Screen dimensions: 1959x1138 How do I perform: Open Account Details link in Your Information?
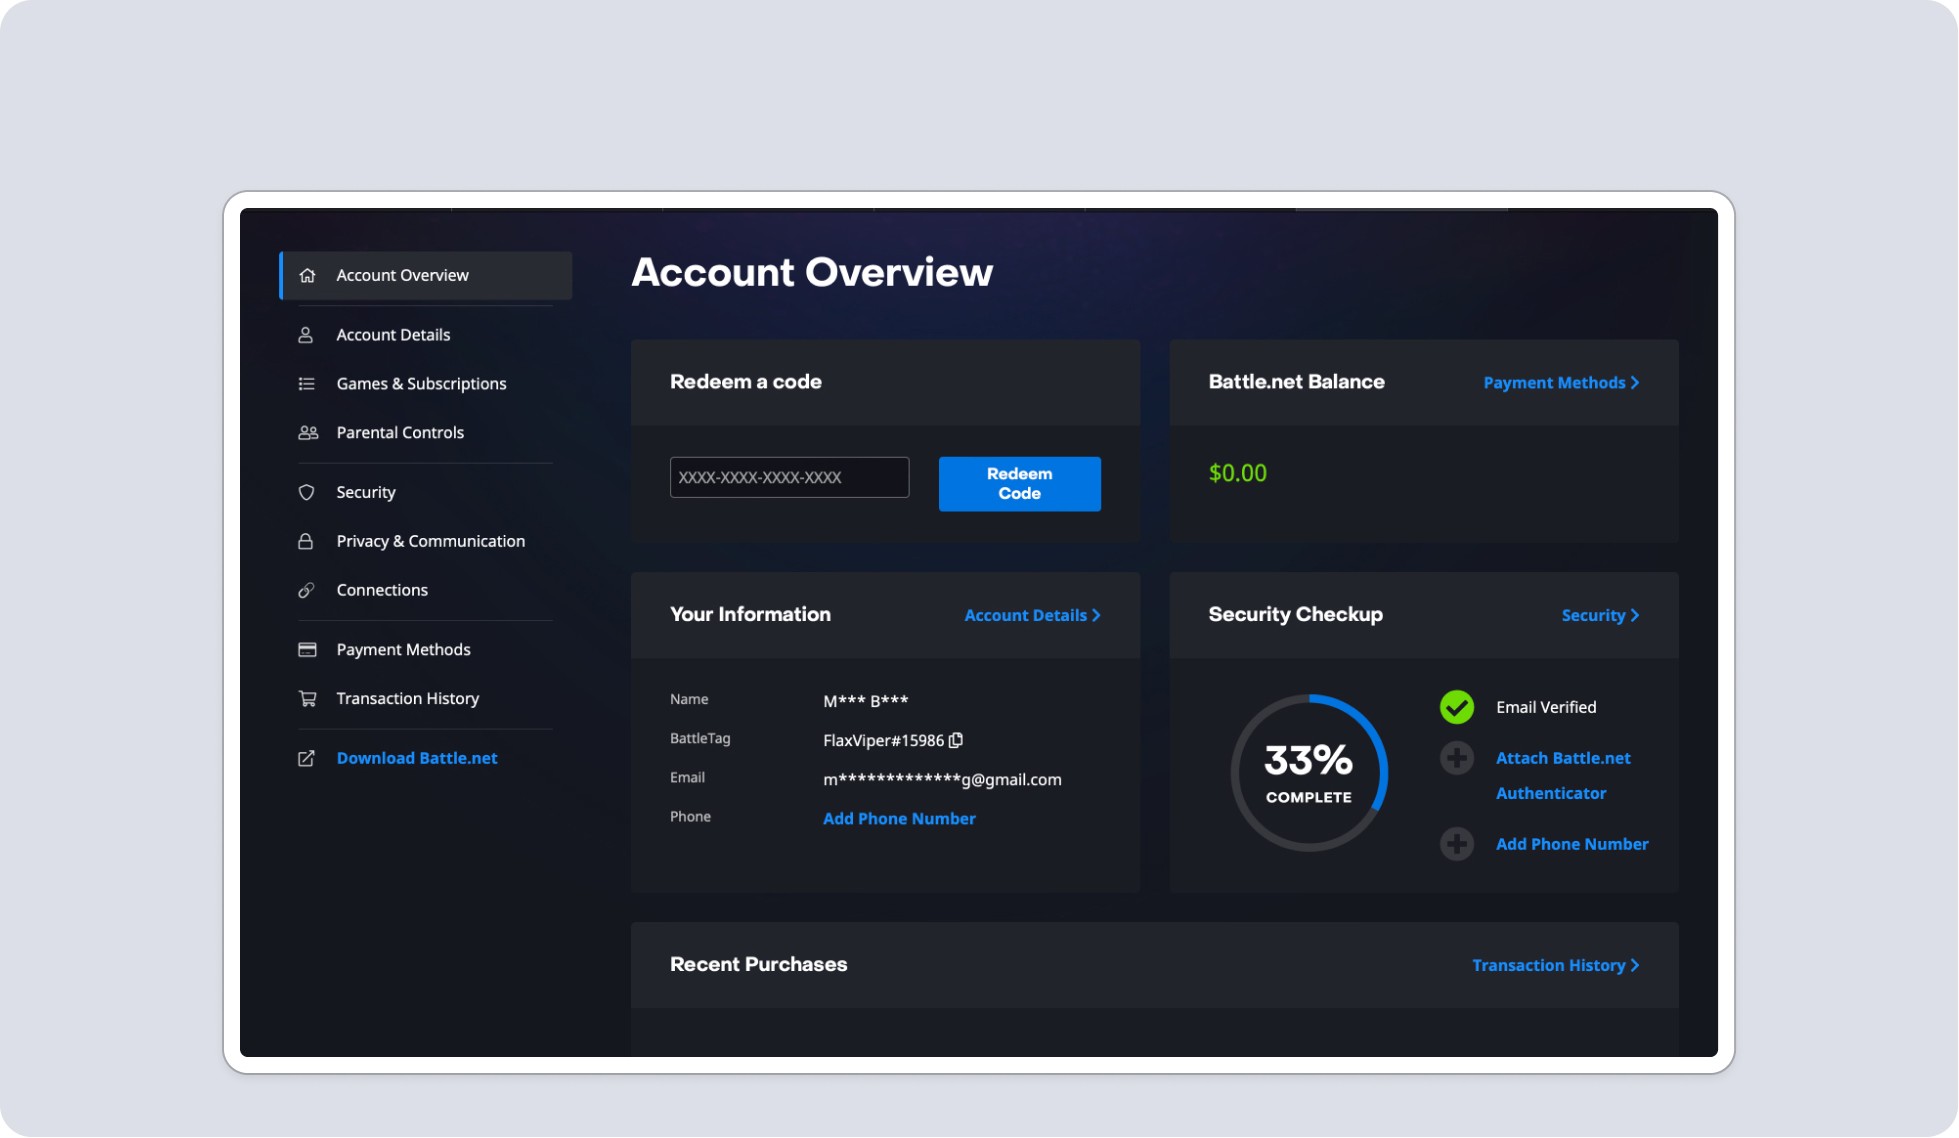(1032, 616)
